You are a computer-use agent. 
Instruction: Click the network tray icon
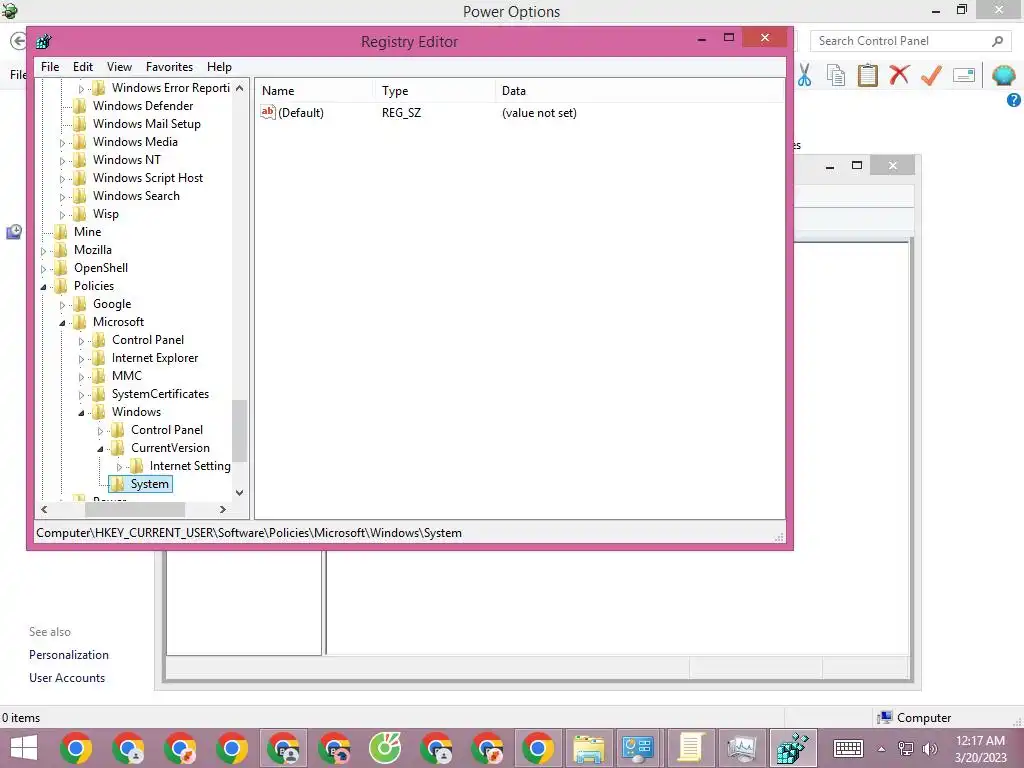pos(906,749)
